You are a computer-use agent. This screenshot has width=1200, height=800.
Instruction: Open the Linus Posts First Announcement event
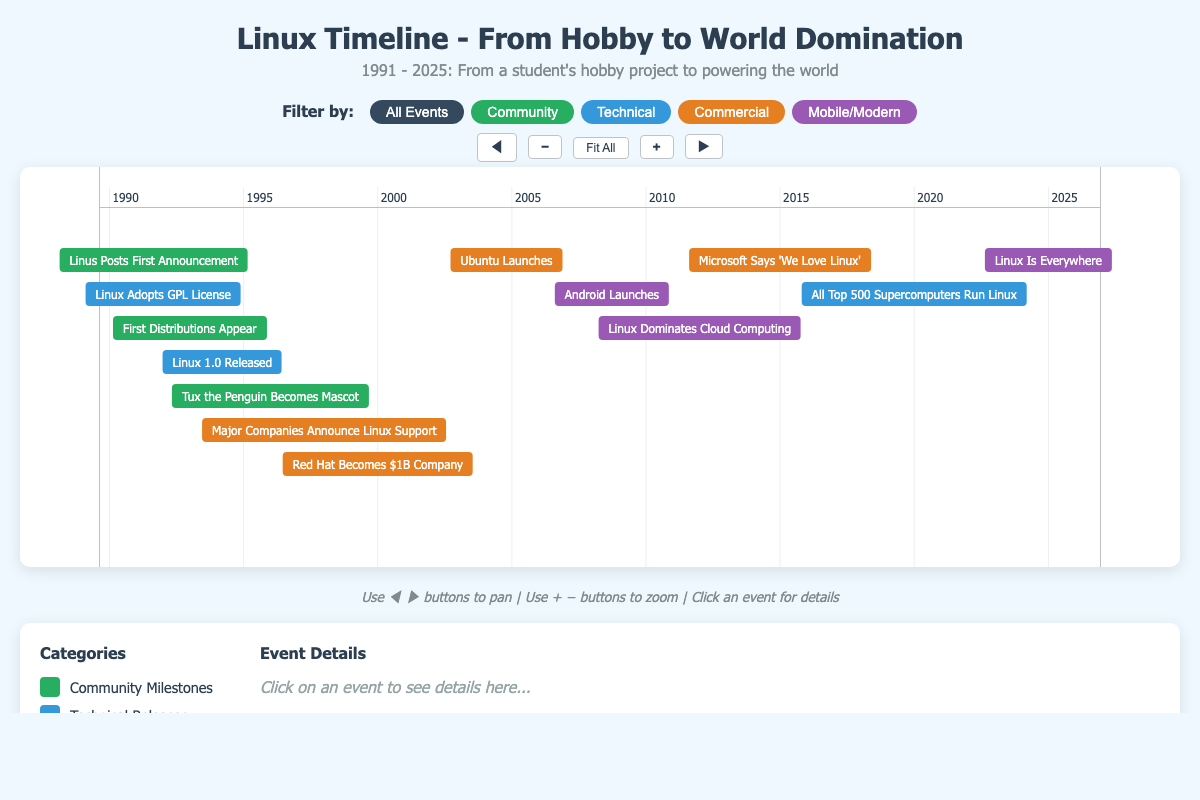click(153, 260)
